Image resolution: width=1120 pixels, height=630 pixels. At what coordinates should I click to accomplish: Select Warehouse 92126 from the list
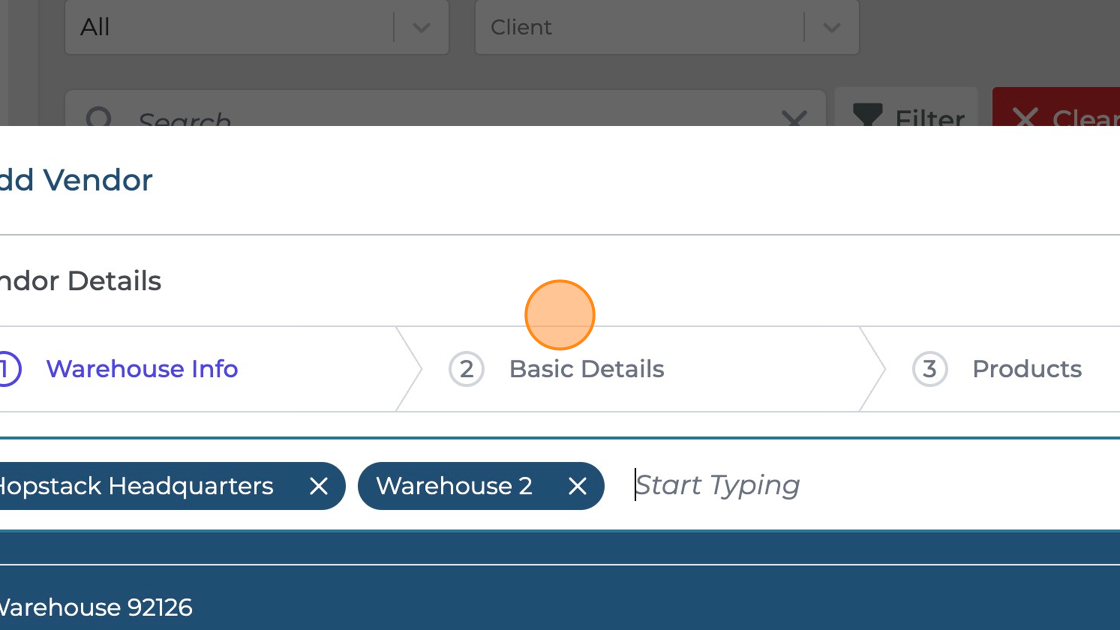point(96,607)
